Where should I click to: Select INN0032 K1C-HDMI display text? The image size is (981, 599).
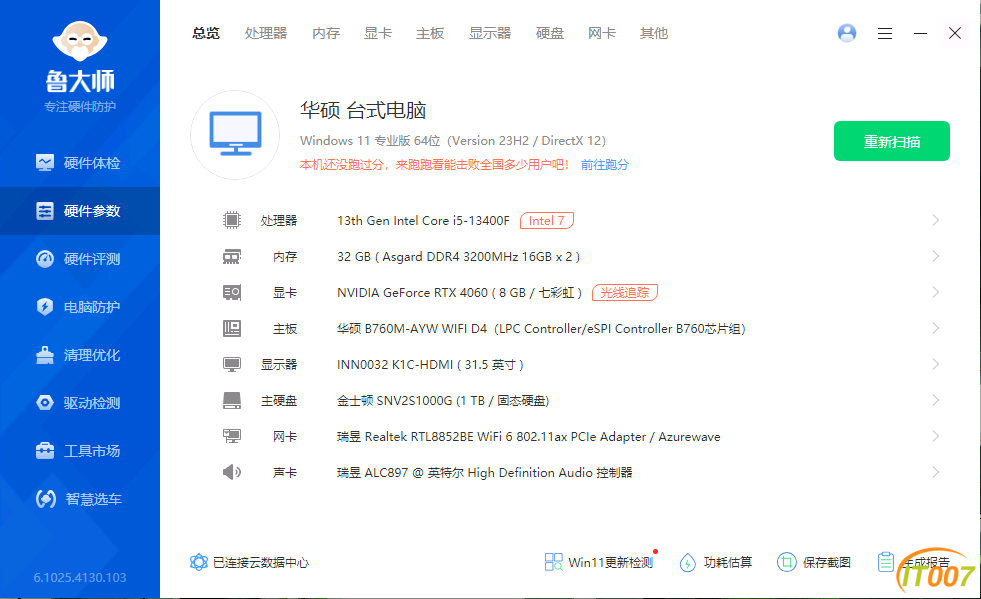(x=430, y=364)
